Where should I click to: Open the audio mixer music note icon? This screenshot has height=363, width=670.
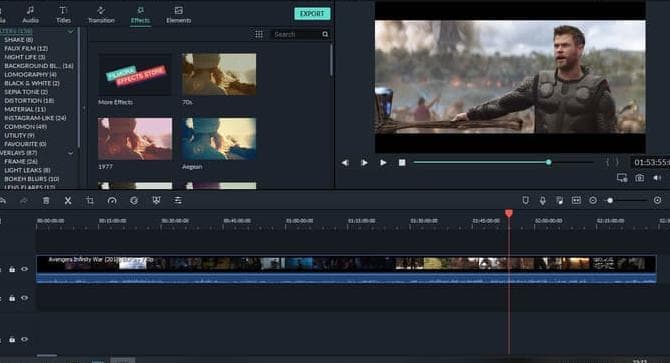click(x=559, y=200)
